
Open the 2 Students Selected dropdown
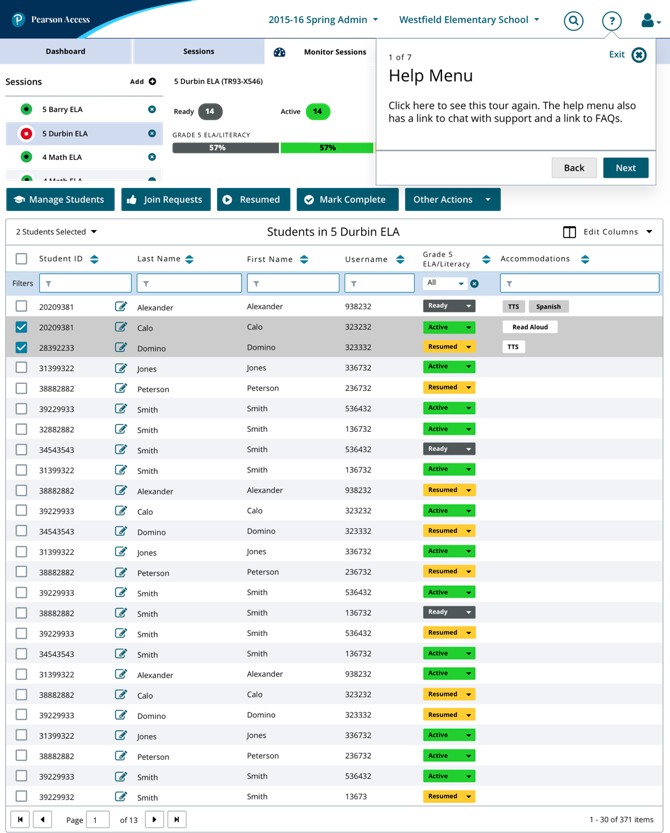click(x=57, y=232)
